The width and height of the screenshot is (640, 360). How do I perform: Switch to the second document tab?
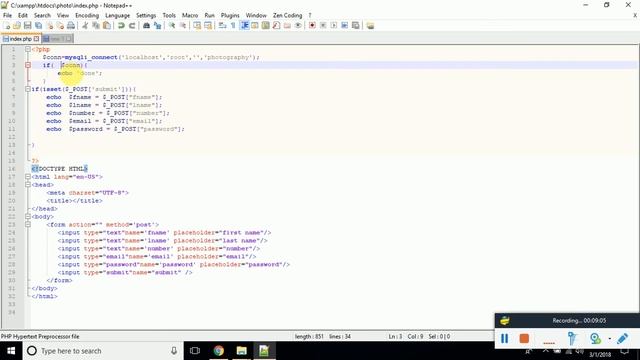(57, 39)
